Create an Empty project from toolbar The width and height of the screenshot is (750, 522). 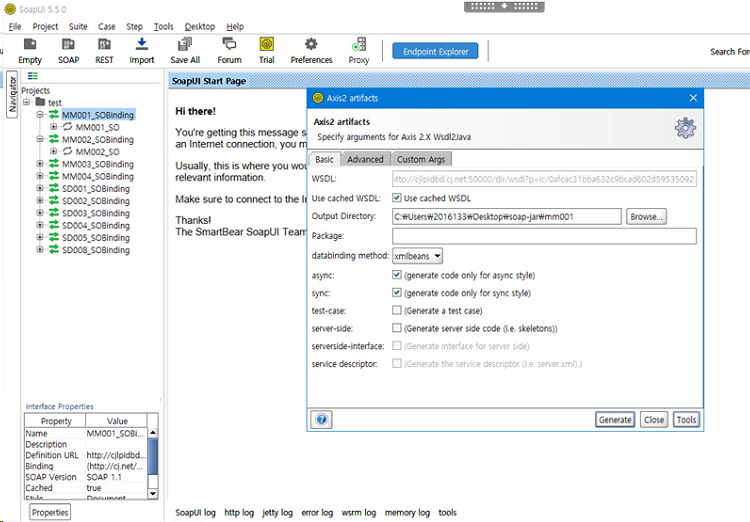tap(30, 51)
